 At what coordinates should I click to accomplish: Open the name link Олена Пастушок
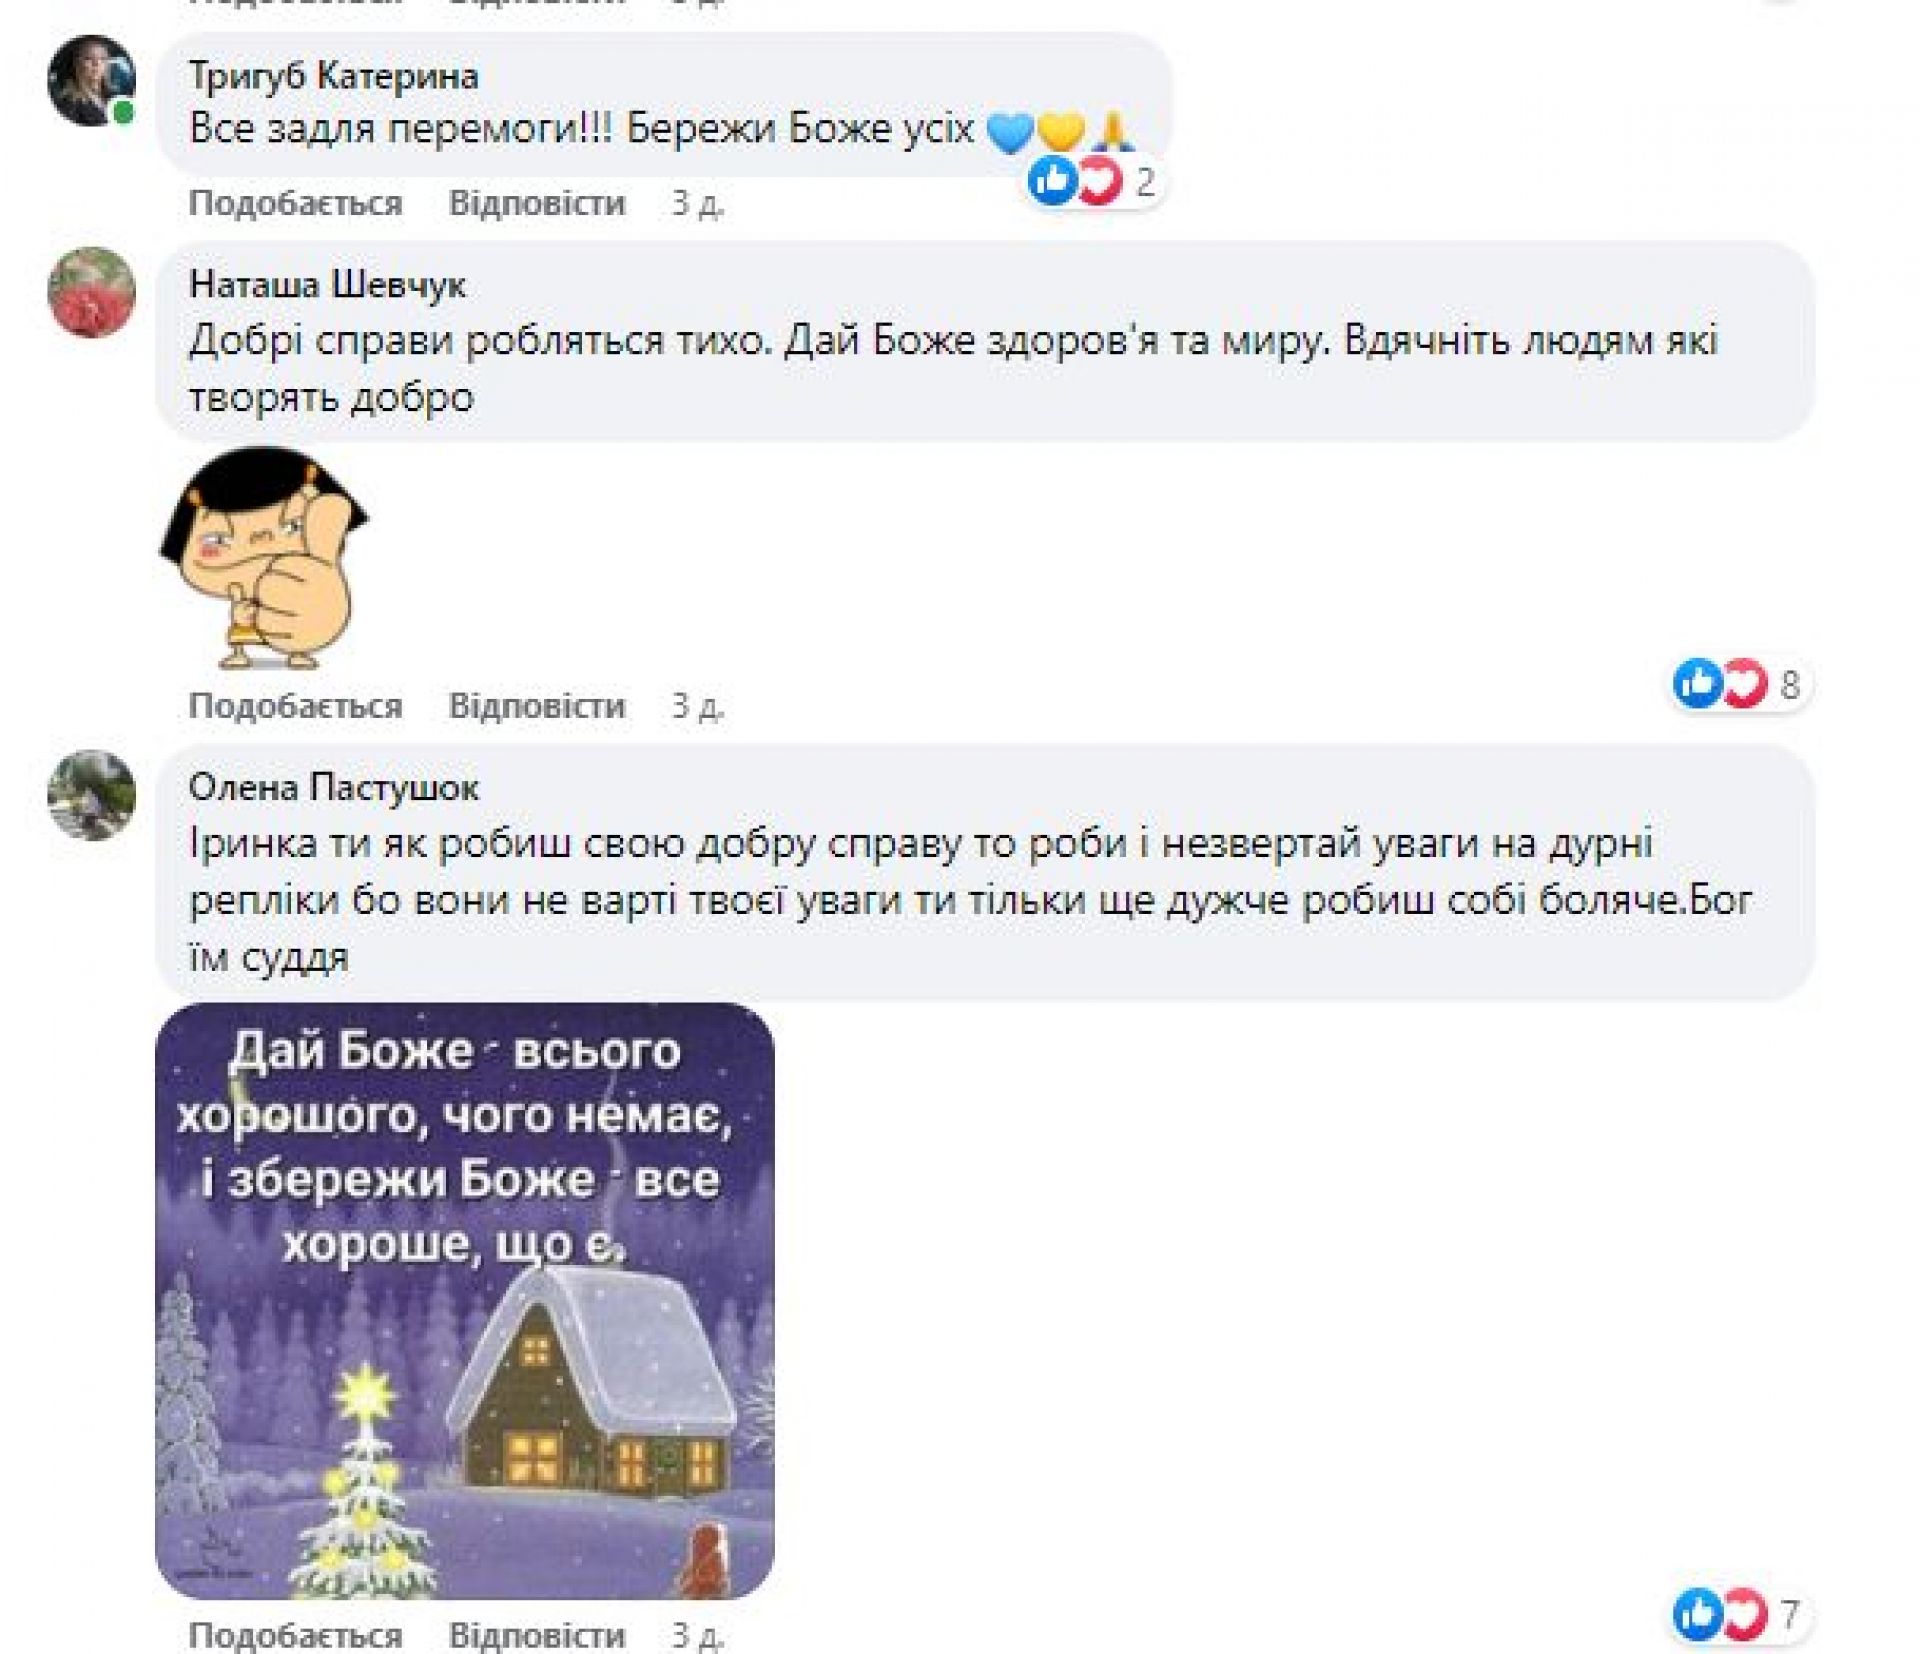334,788
